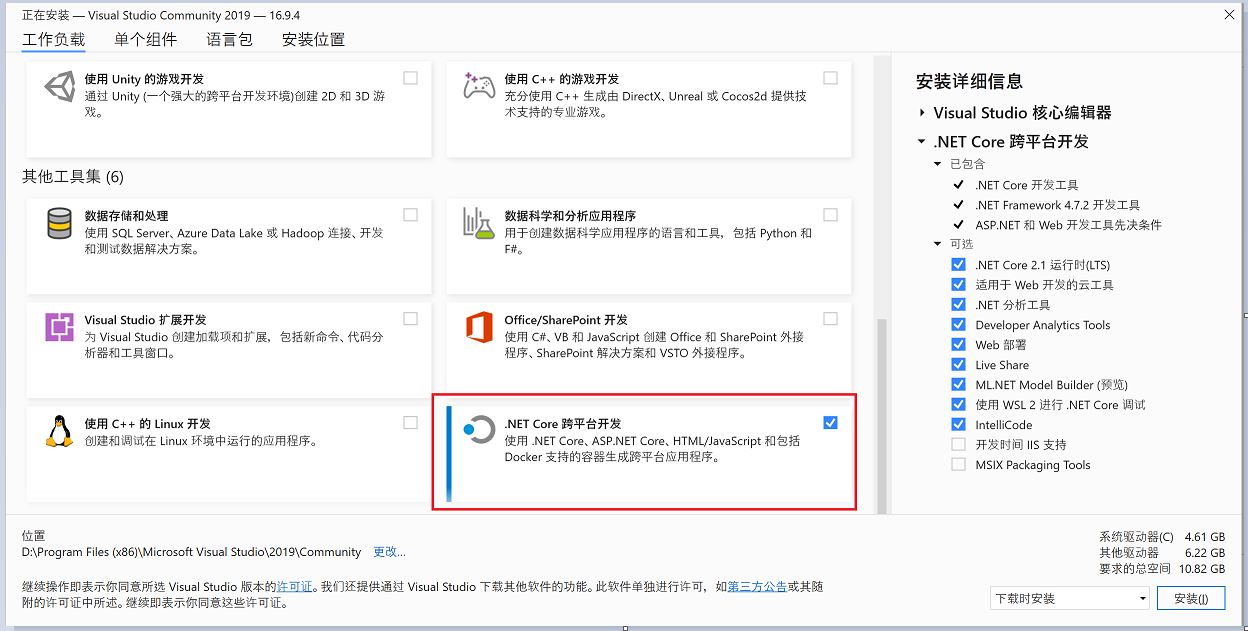1248x631 pixels.
Task: Click the 安装详细信息 heading
Action: 969,81
